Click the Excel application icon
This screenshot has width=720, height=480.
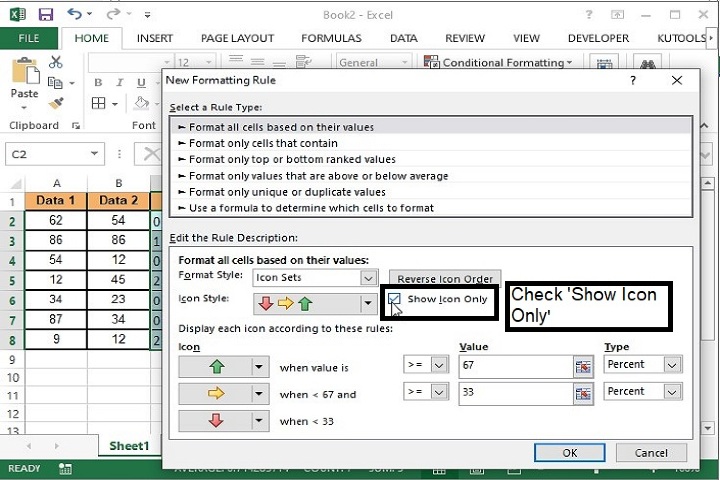coord(17,15)
